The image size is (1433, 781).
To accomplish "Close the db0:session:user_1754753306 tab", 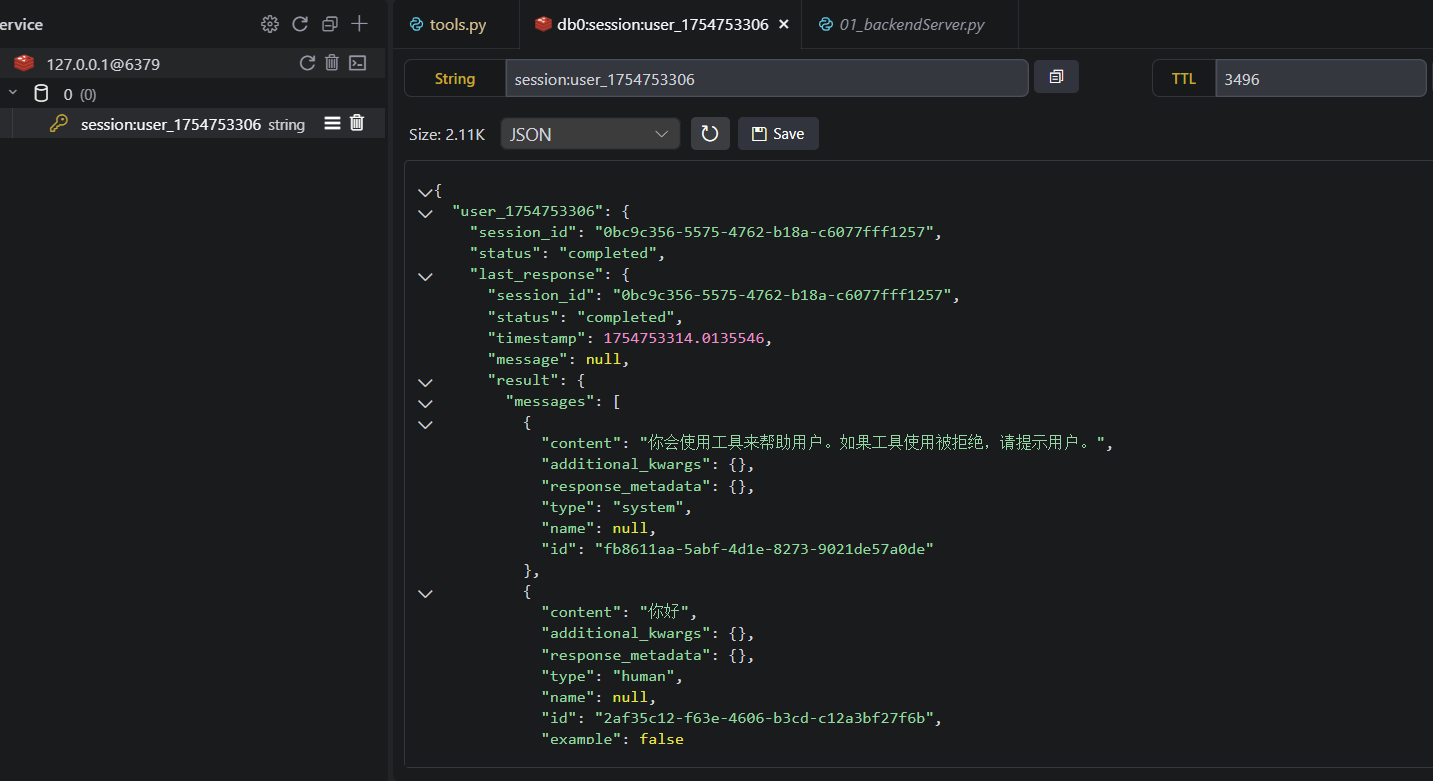I will pyautogui.click(x=783, y=24).
